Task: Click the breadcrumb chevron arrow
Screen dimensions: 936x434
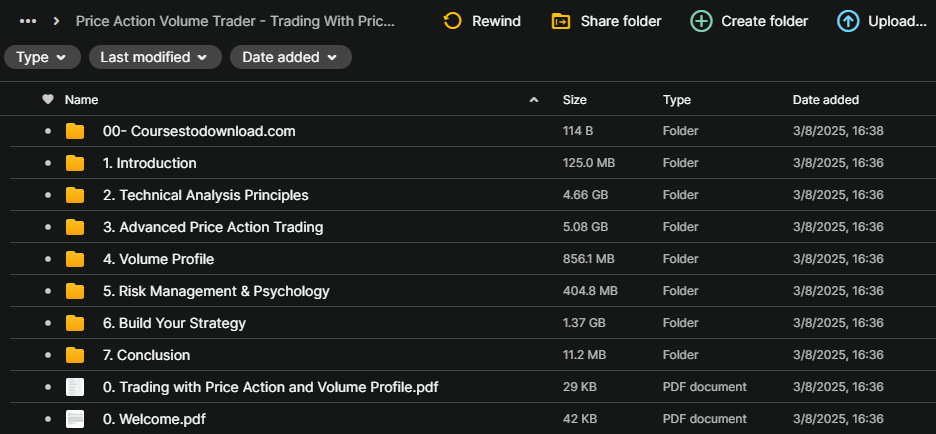Action: click(56, 21)
